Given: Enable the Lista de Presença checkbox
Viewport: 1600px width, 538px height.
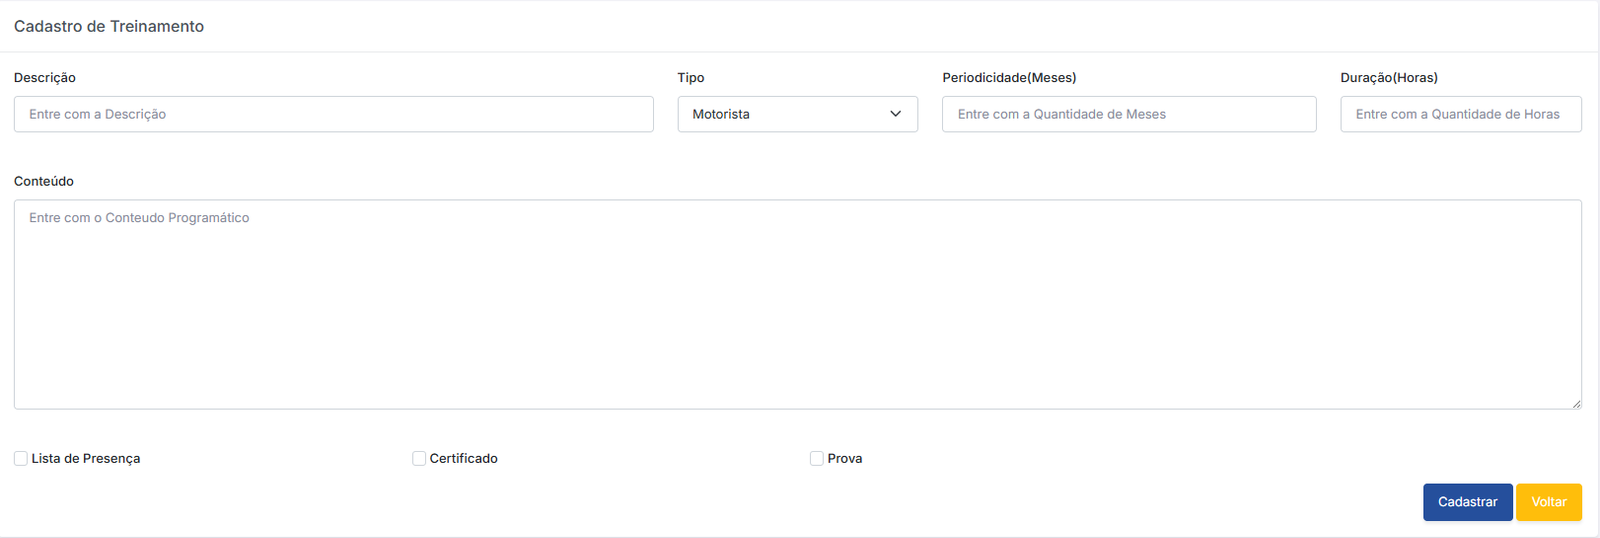Looking at the screenshot, I should click(x=21, y=458).
